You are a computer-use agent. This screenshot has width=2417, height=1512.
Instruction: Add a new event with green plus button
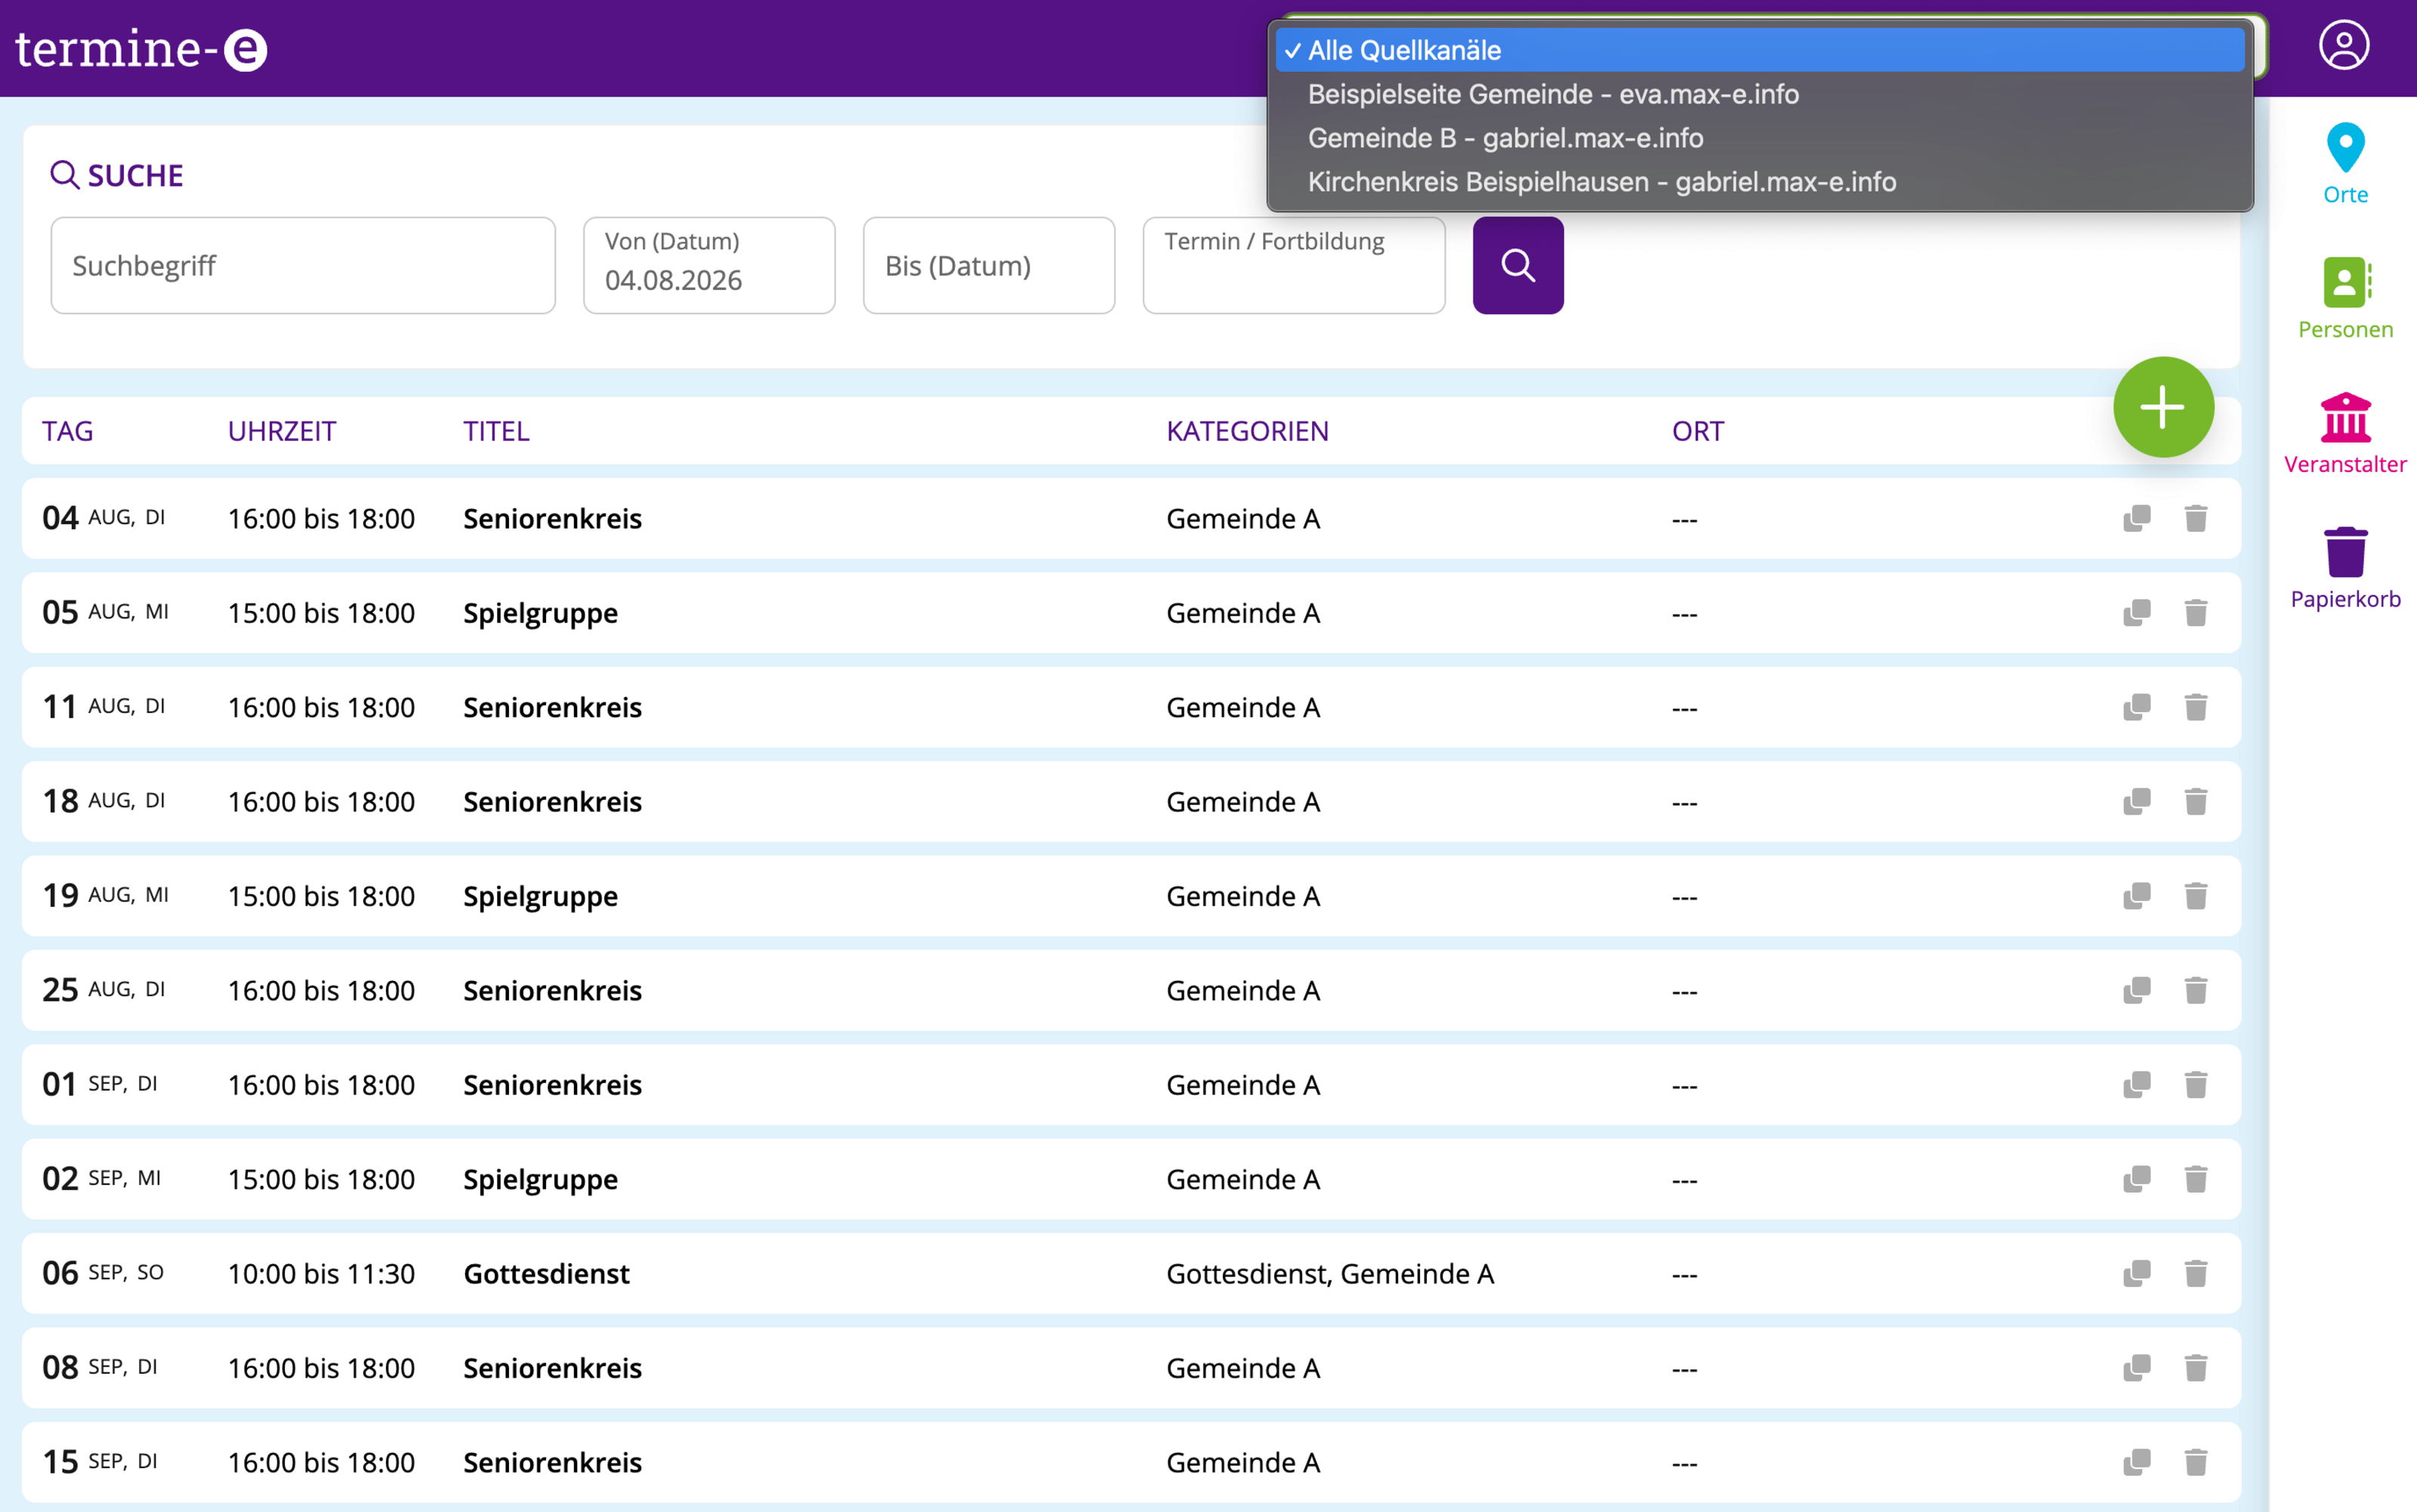click(x=2163, y=407)
